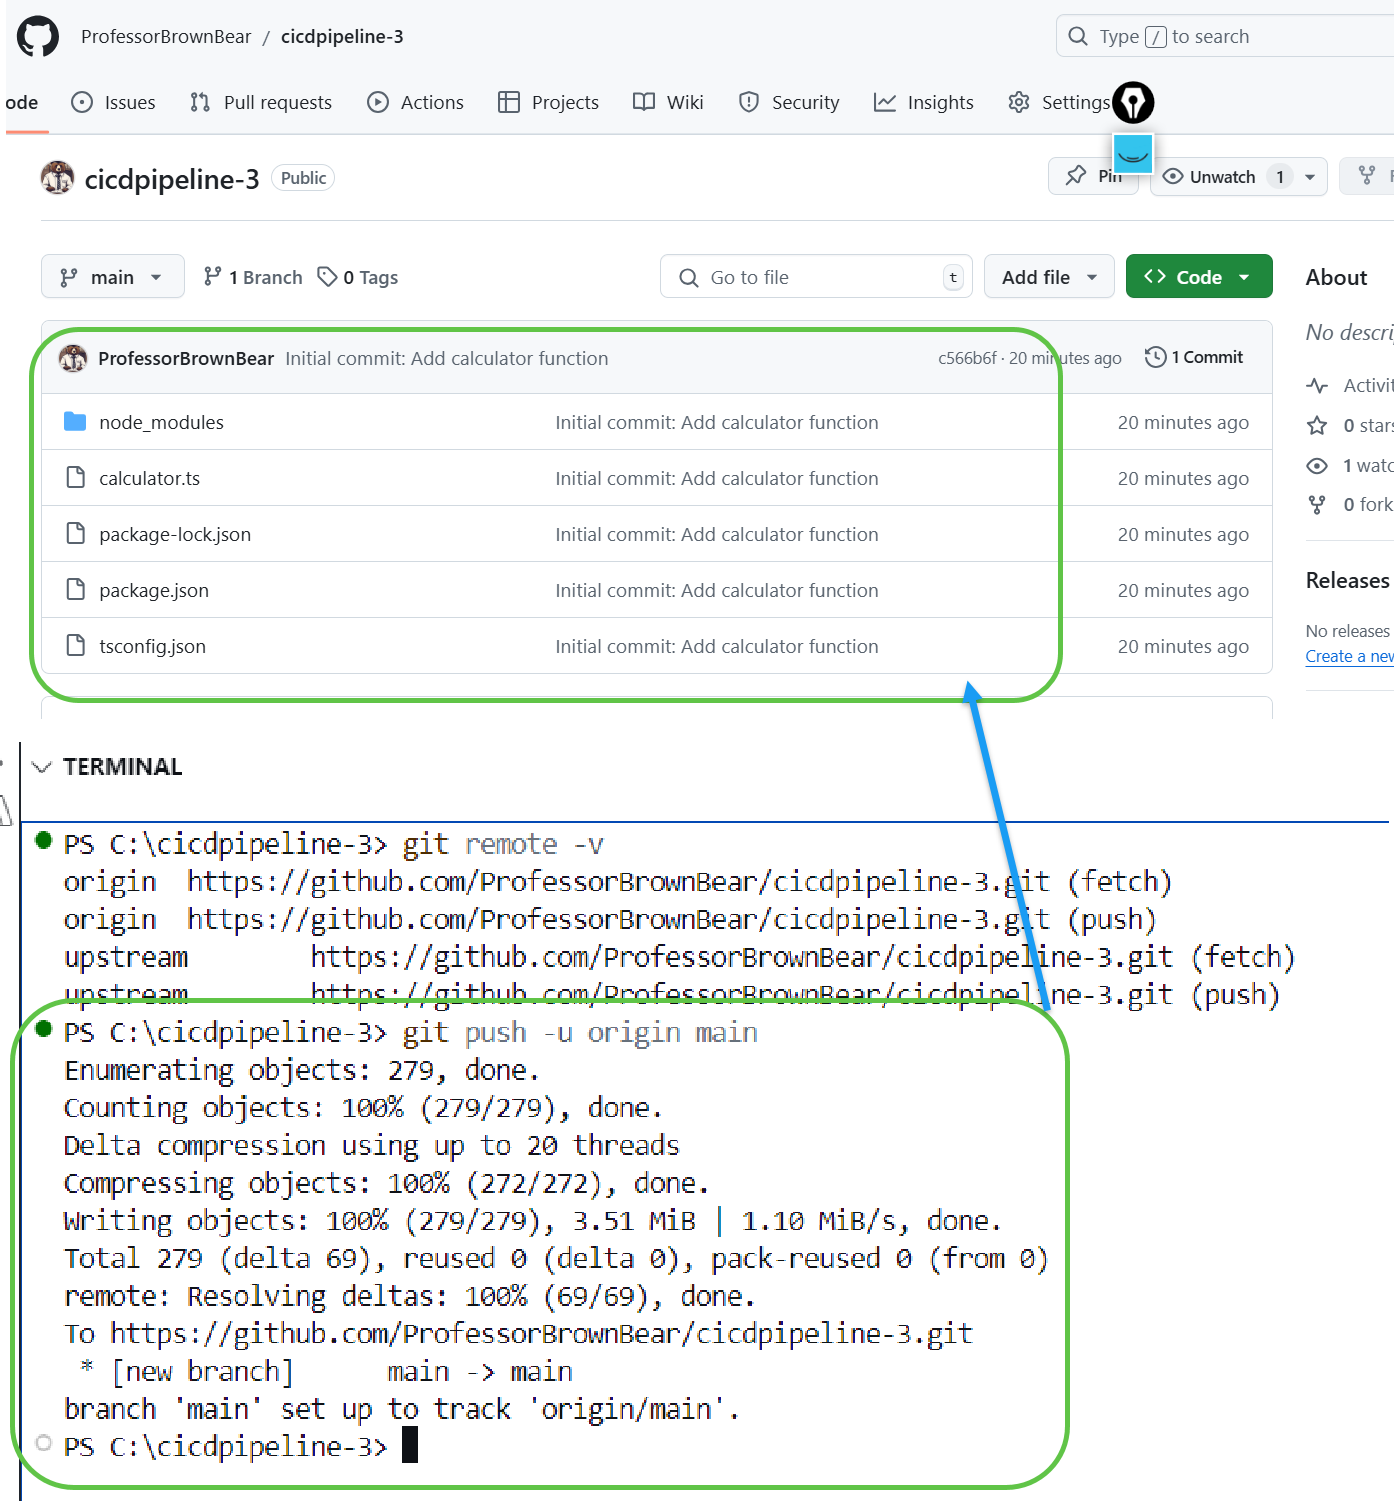
Task: Click the Settings gear icon
Action: [1019, 102]
